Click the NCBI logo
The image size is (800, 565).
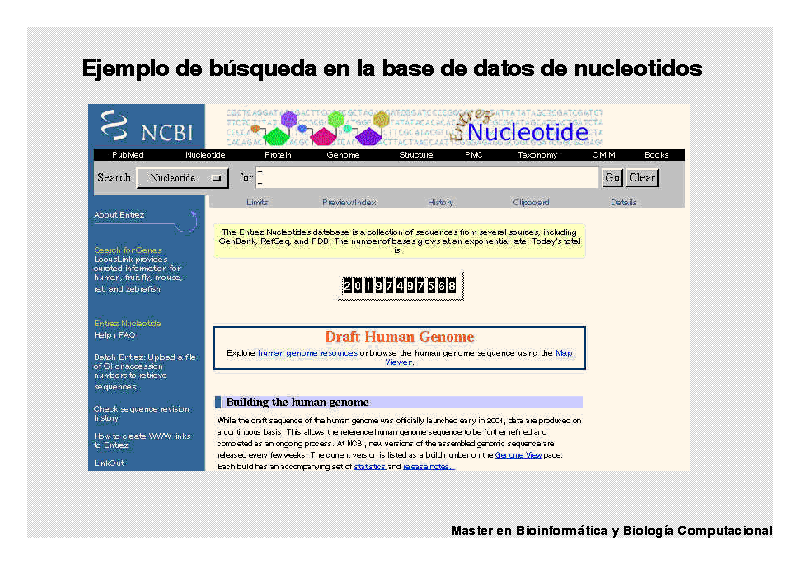coord(146,128)
